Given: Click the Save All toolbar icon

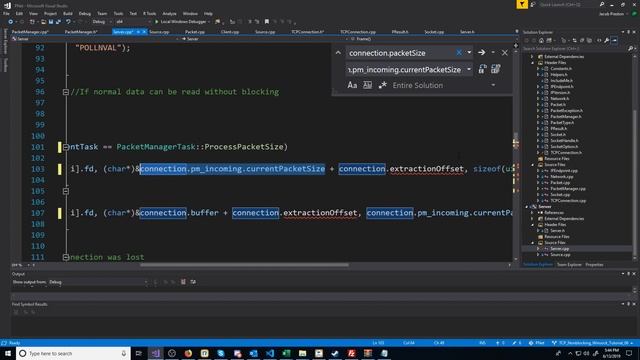Looking at the screenshot, I should click(x=58, y=22).
